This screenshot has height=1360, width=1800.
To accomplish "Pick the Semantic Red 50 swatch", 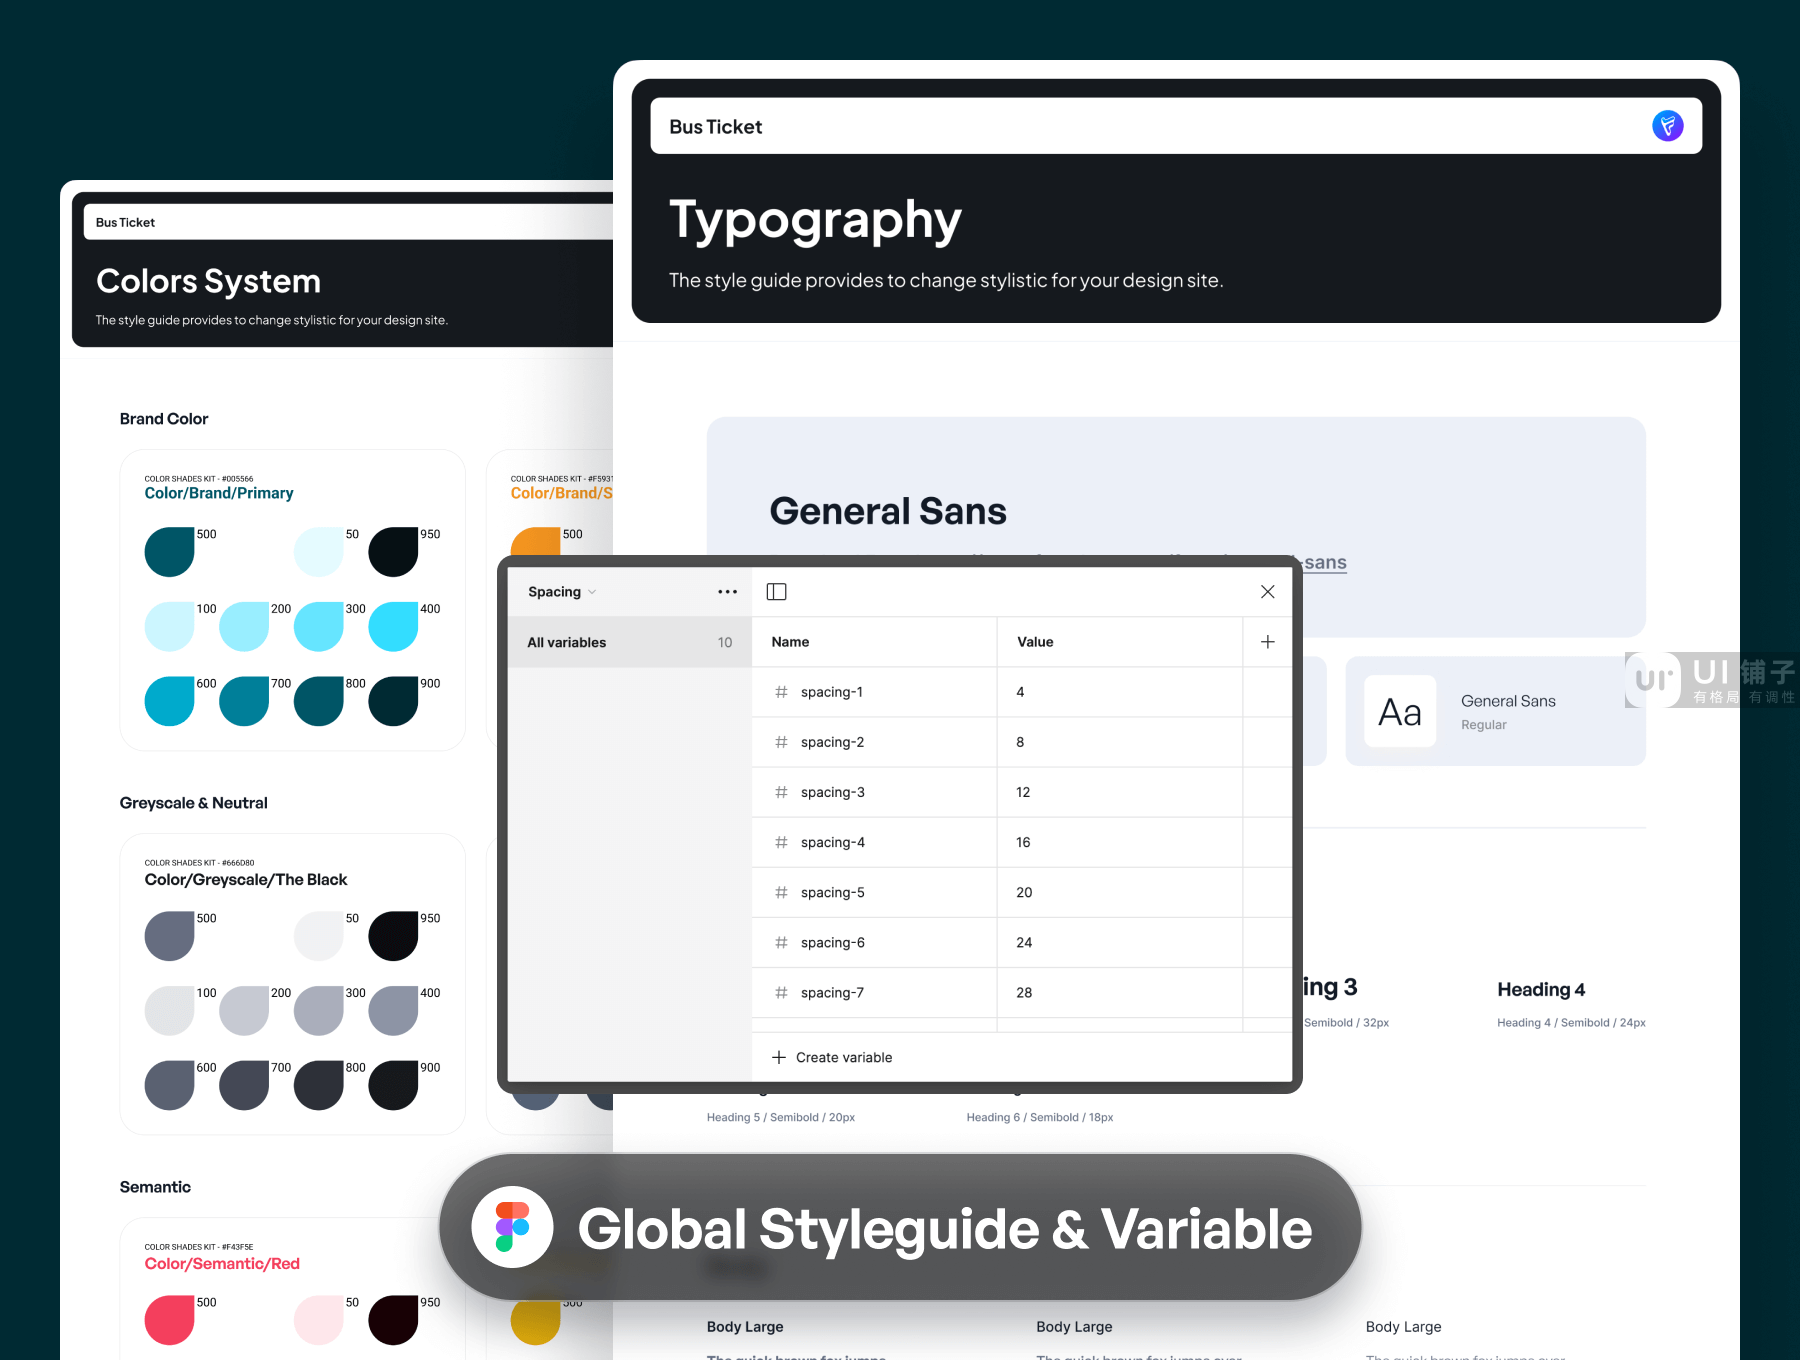I will click(319, 1320).
